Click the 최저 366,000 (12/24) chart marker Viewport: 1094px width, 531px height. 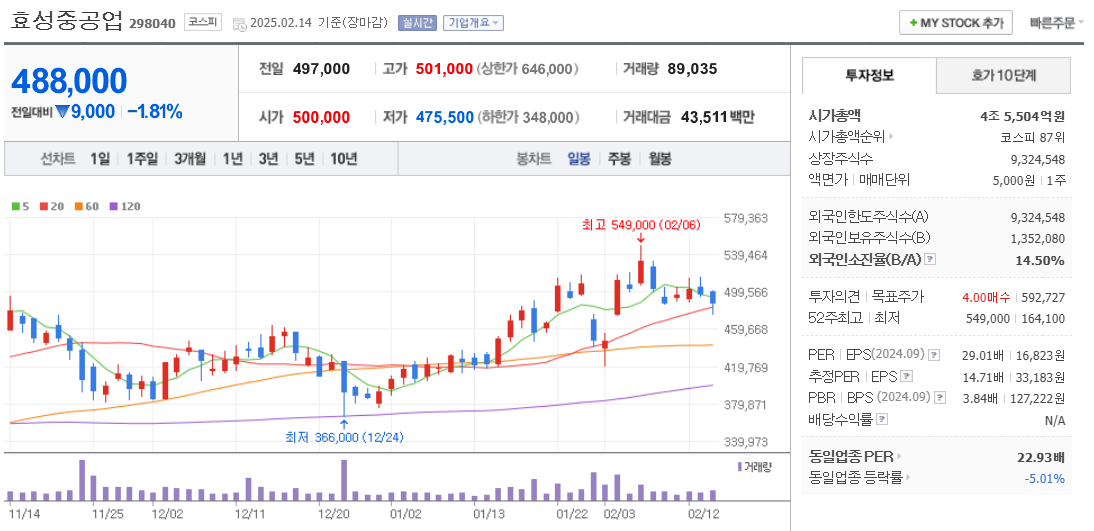(x=344, y=437)
